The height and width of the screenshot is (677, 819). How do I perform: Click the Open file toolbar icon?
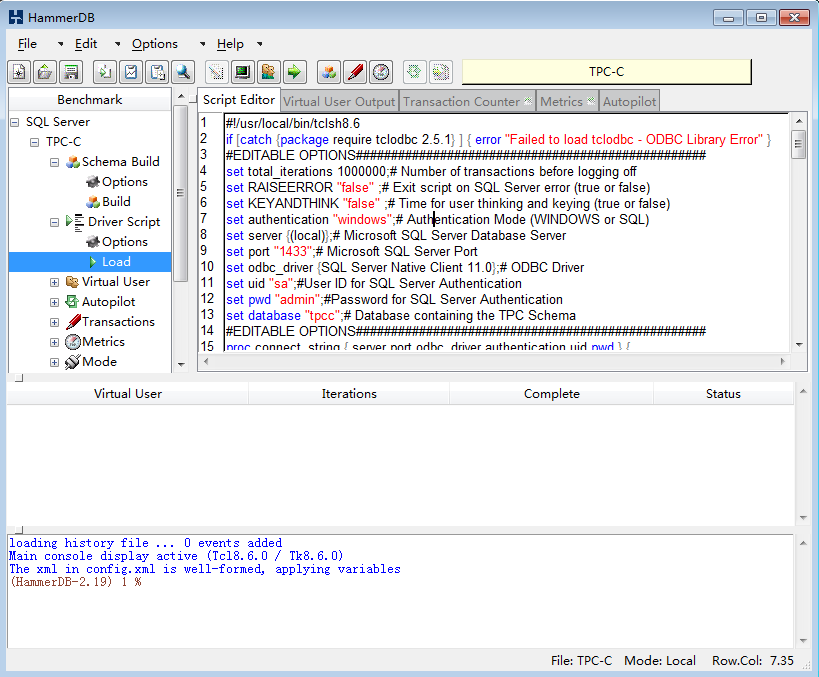45,72
